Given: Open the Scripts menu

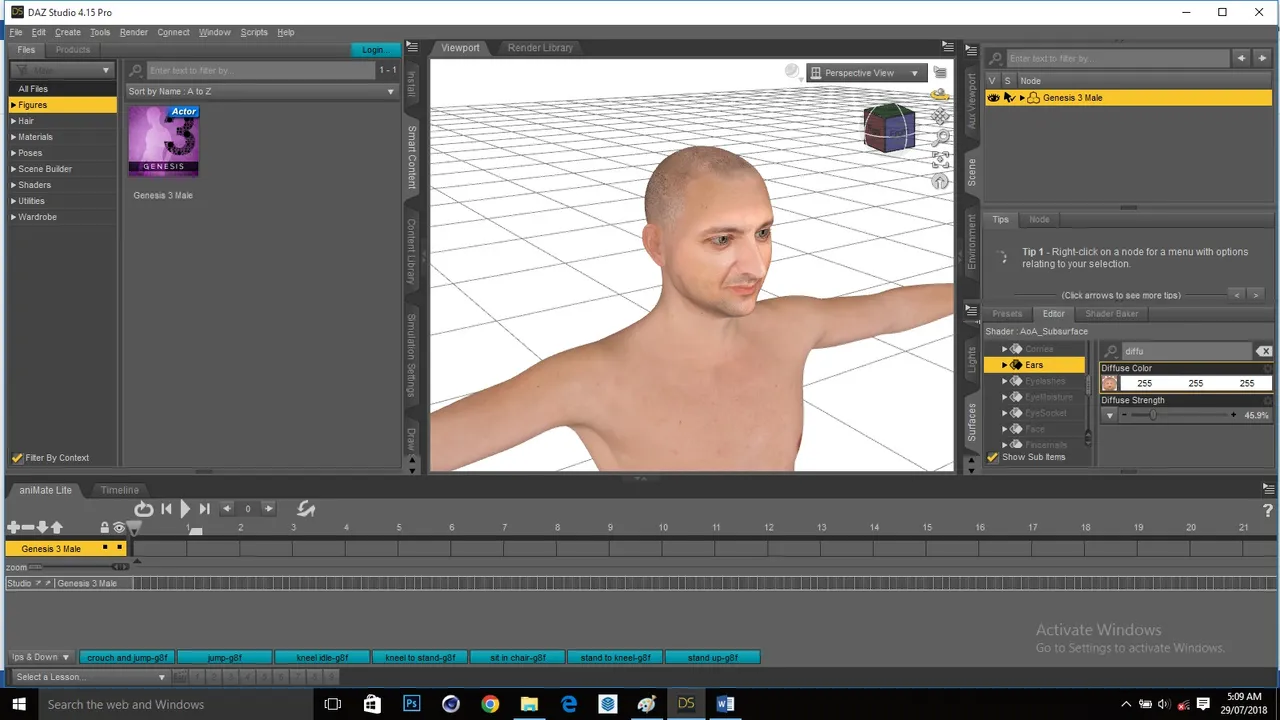Looking at the screenshot, I should click(254, 32).
